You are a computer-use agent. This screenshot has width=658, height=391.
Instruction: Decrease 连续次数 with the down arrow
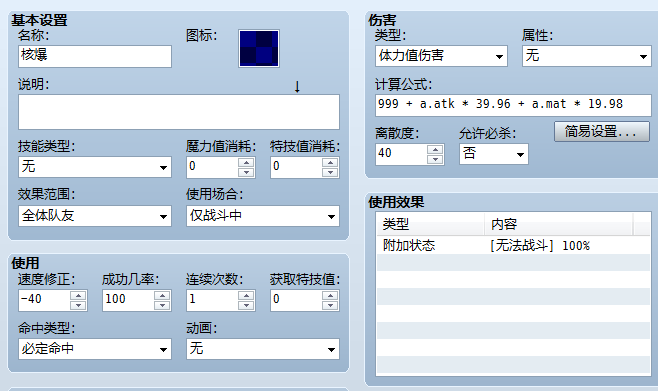coord(246,305)
